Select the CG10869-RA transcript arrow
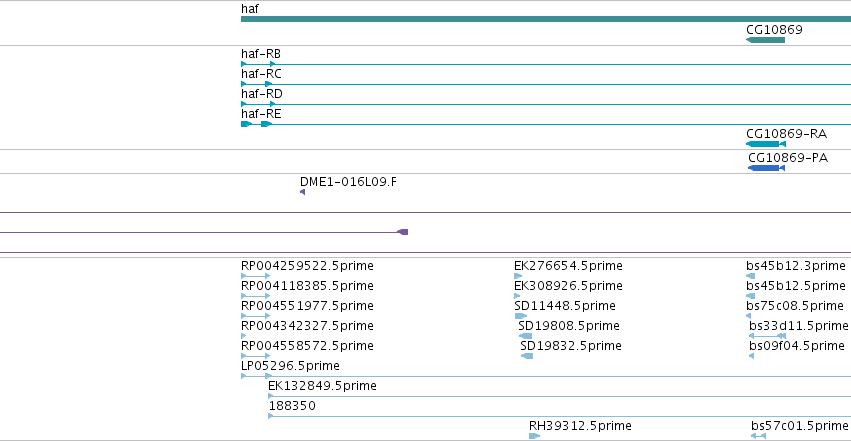Viewport: 851px width, 441px height. coord(766,144)
